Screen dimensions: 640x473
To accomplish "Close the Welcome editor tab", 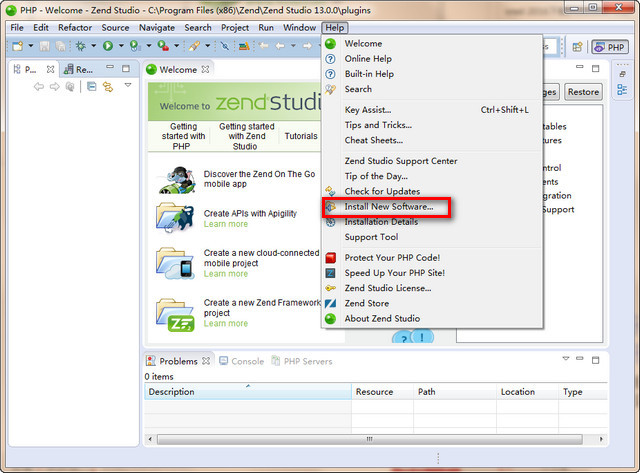I will (205, 69).
